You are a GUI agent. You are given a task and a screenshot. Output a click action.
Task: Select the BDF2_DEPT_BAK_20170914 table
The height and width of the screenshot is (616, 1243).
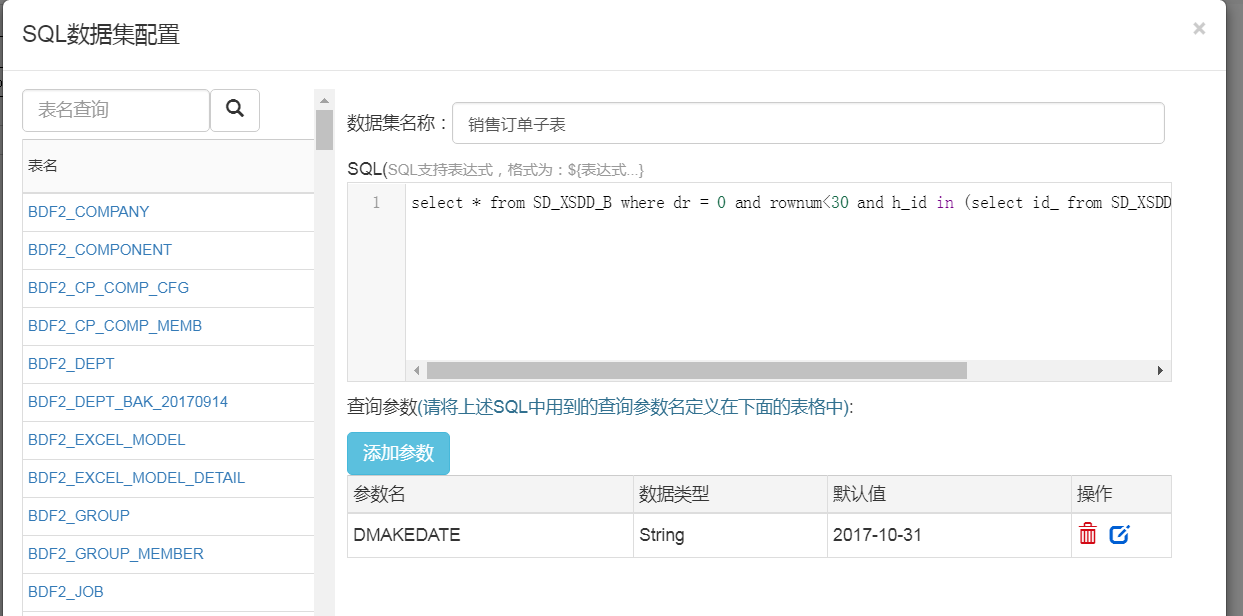[124, 402]
